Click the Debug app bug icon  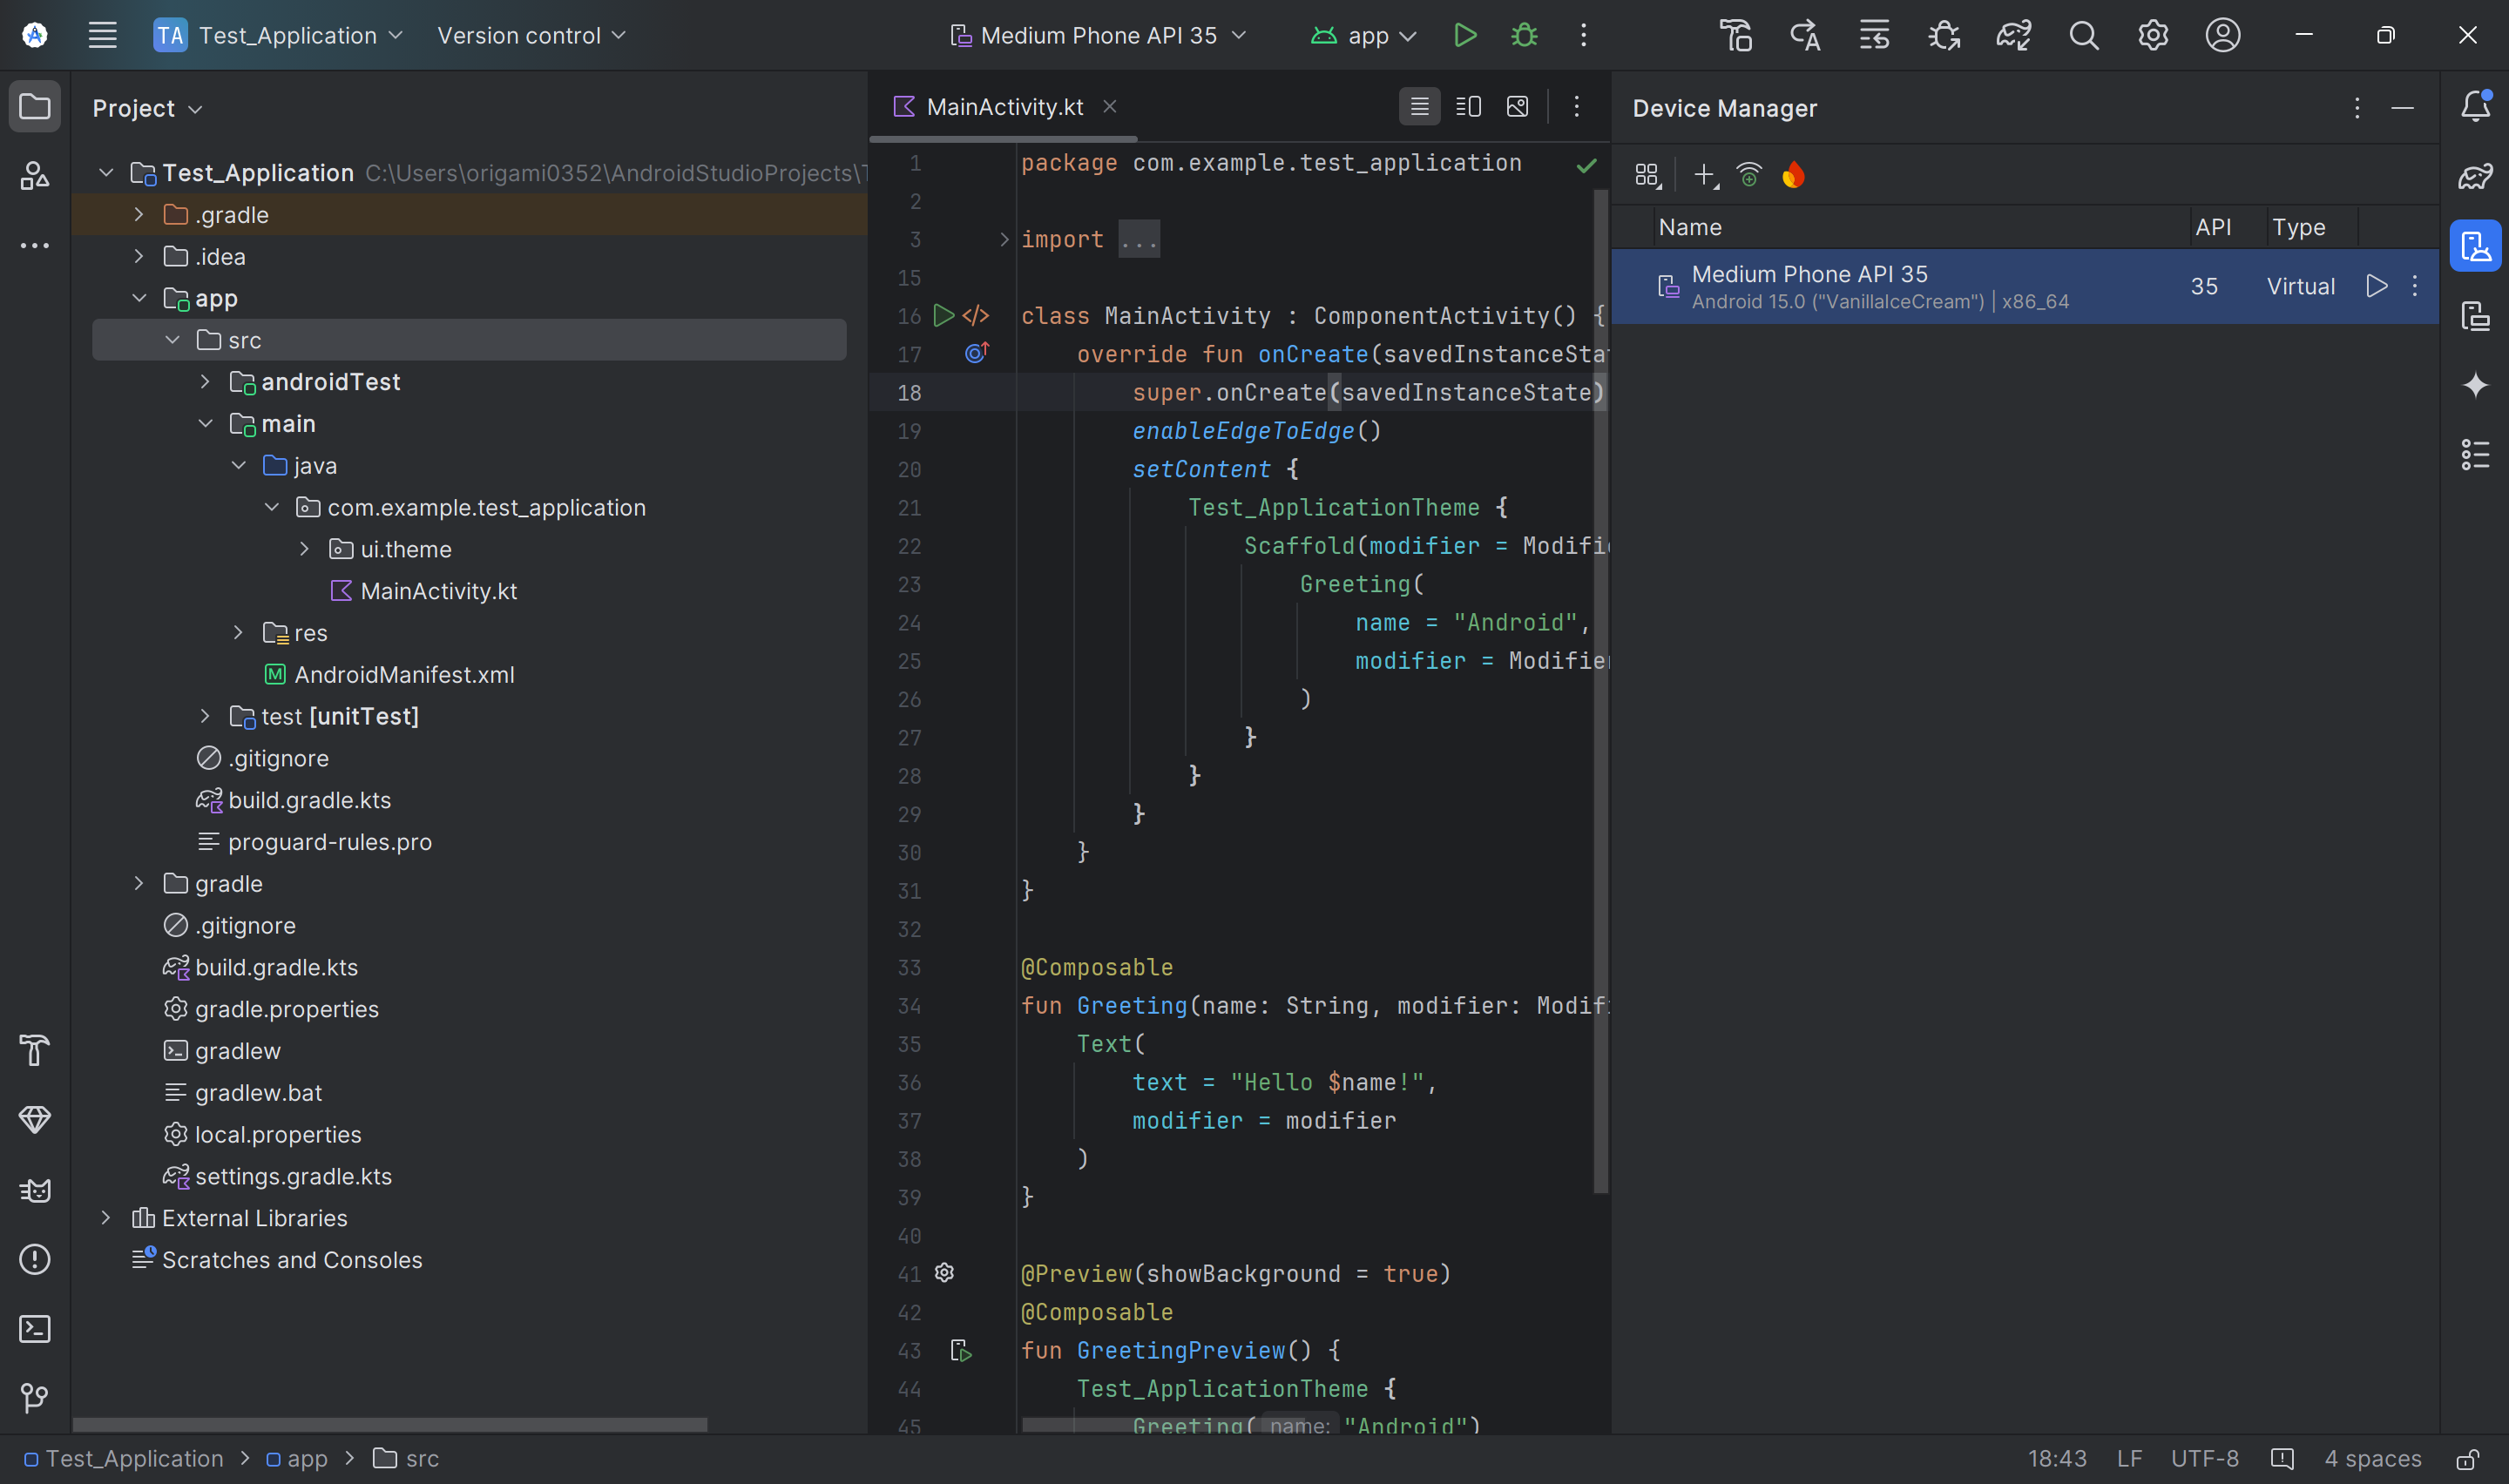1523,35
